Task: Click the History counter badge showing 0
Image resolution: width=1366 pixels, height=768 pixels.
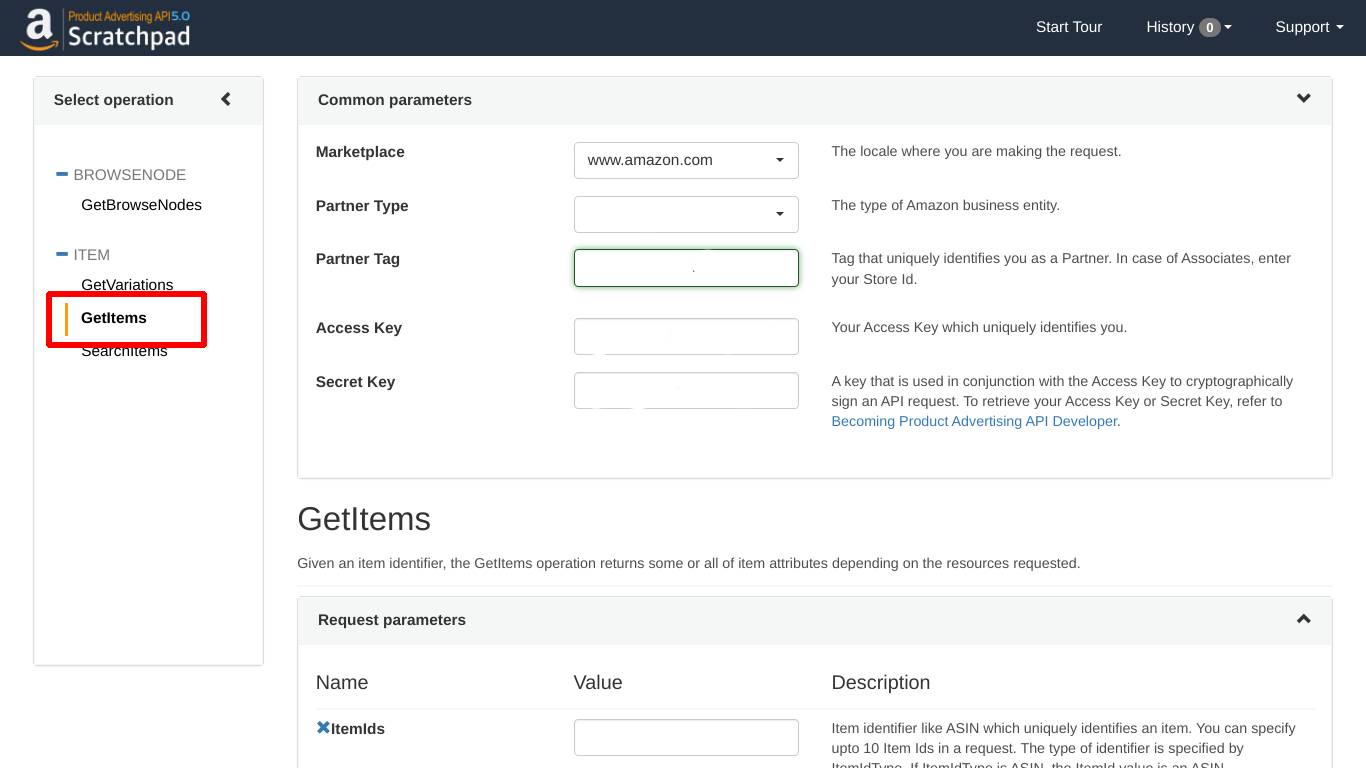Action: tap(1208, 27)
